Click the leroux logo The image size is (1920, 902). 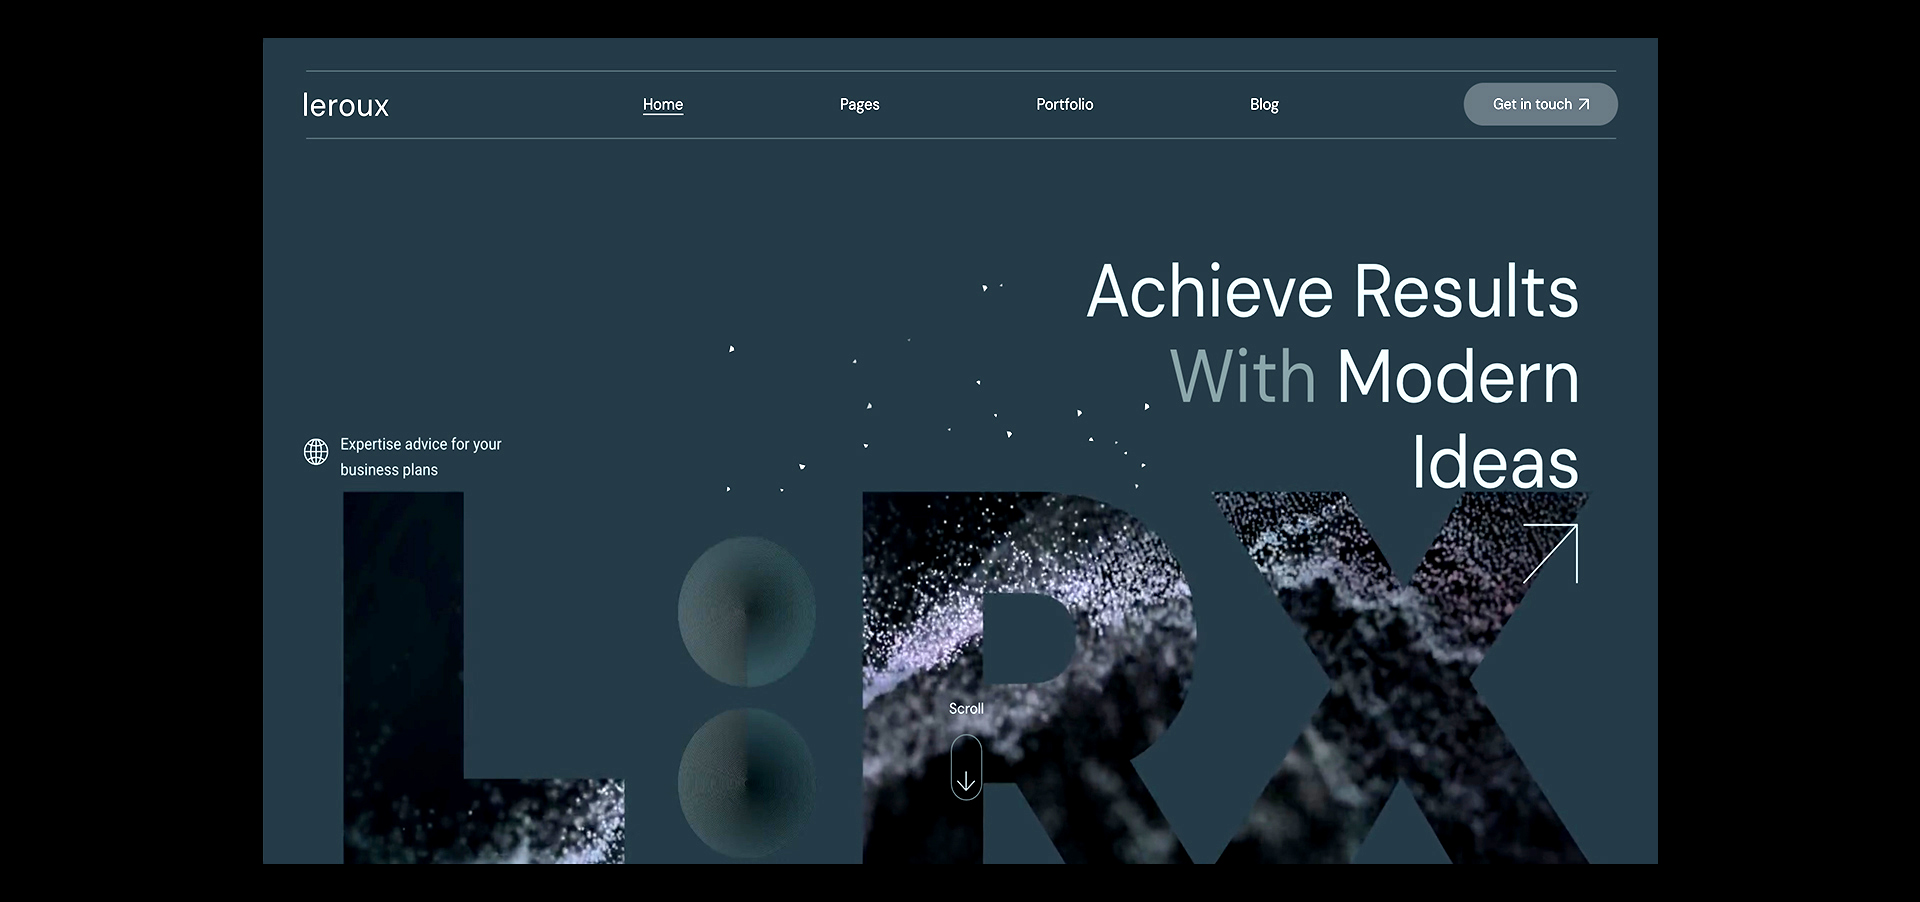[346, 105]
